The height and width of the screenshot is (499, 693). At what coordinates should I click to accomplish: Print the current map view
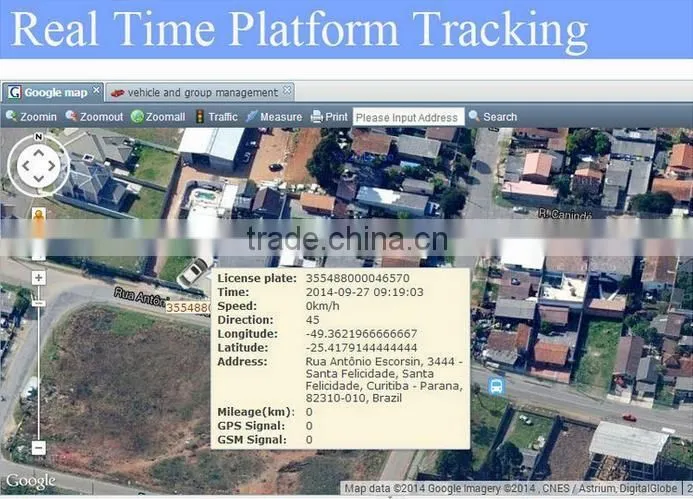(329, 117)
